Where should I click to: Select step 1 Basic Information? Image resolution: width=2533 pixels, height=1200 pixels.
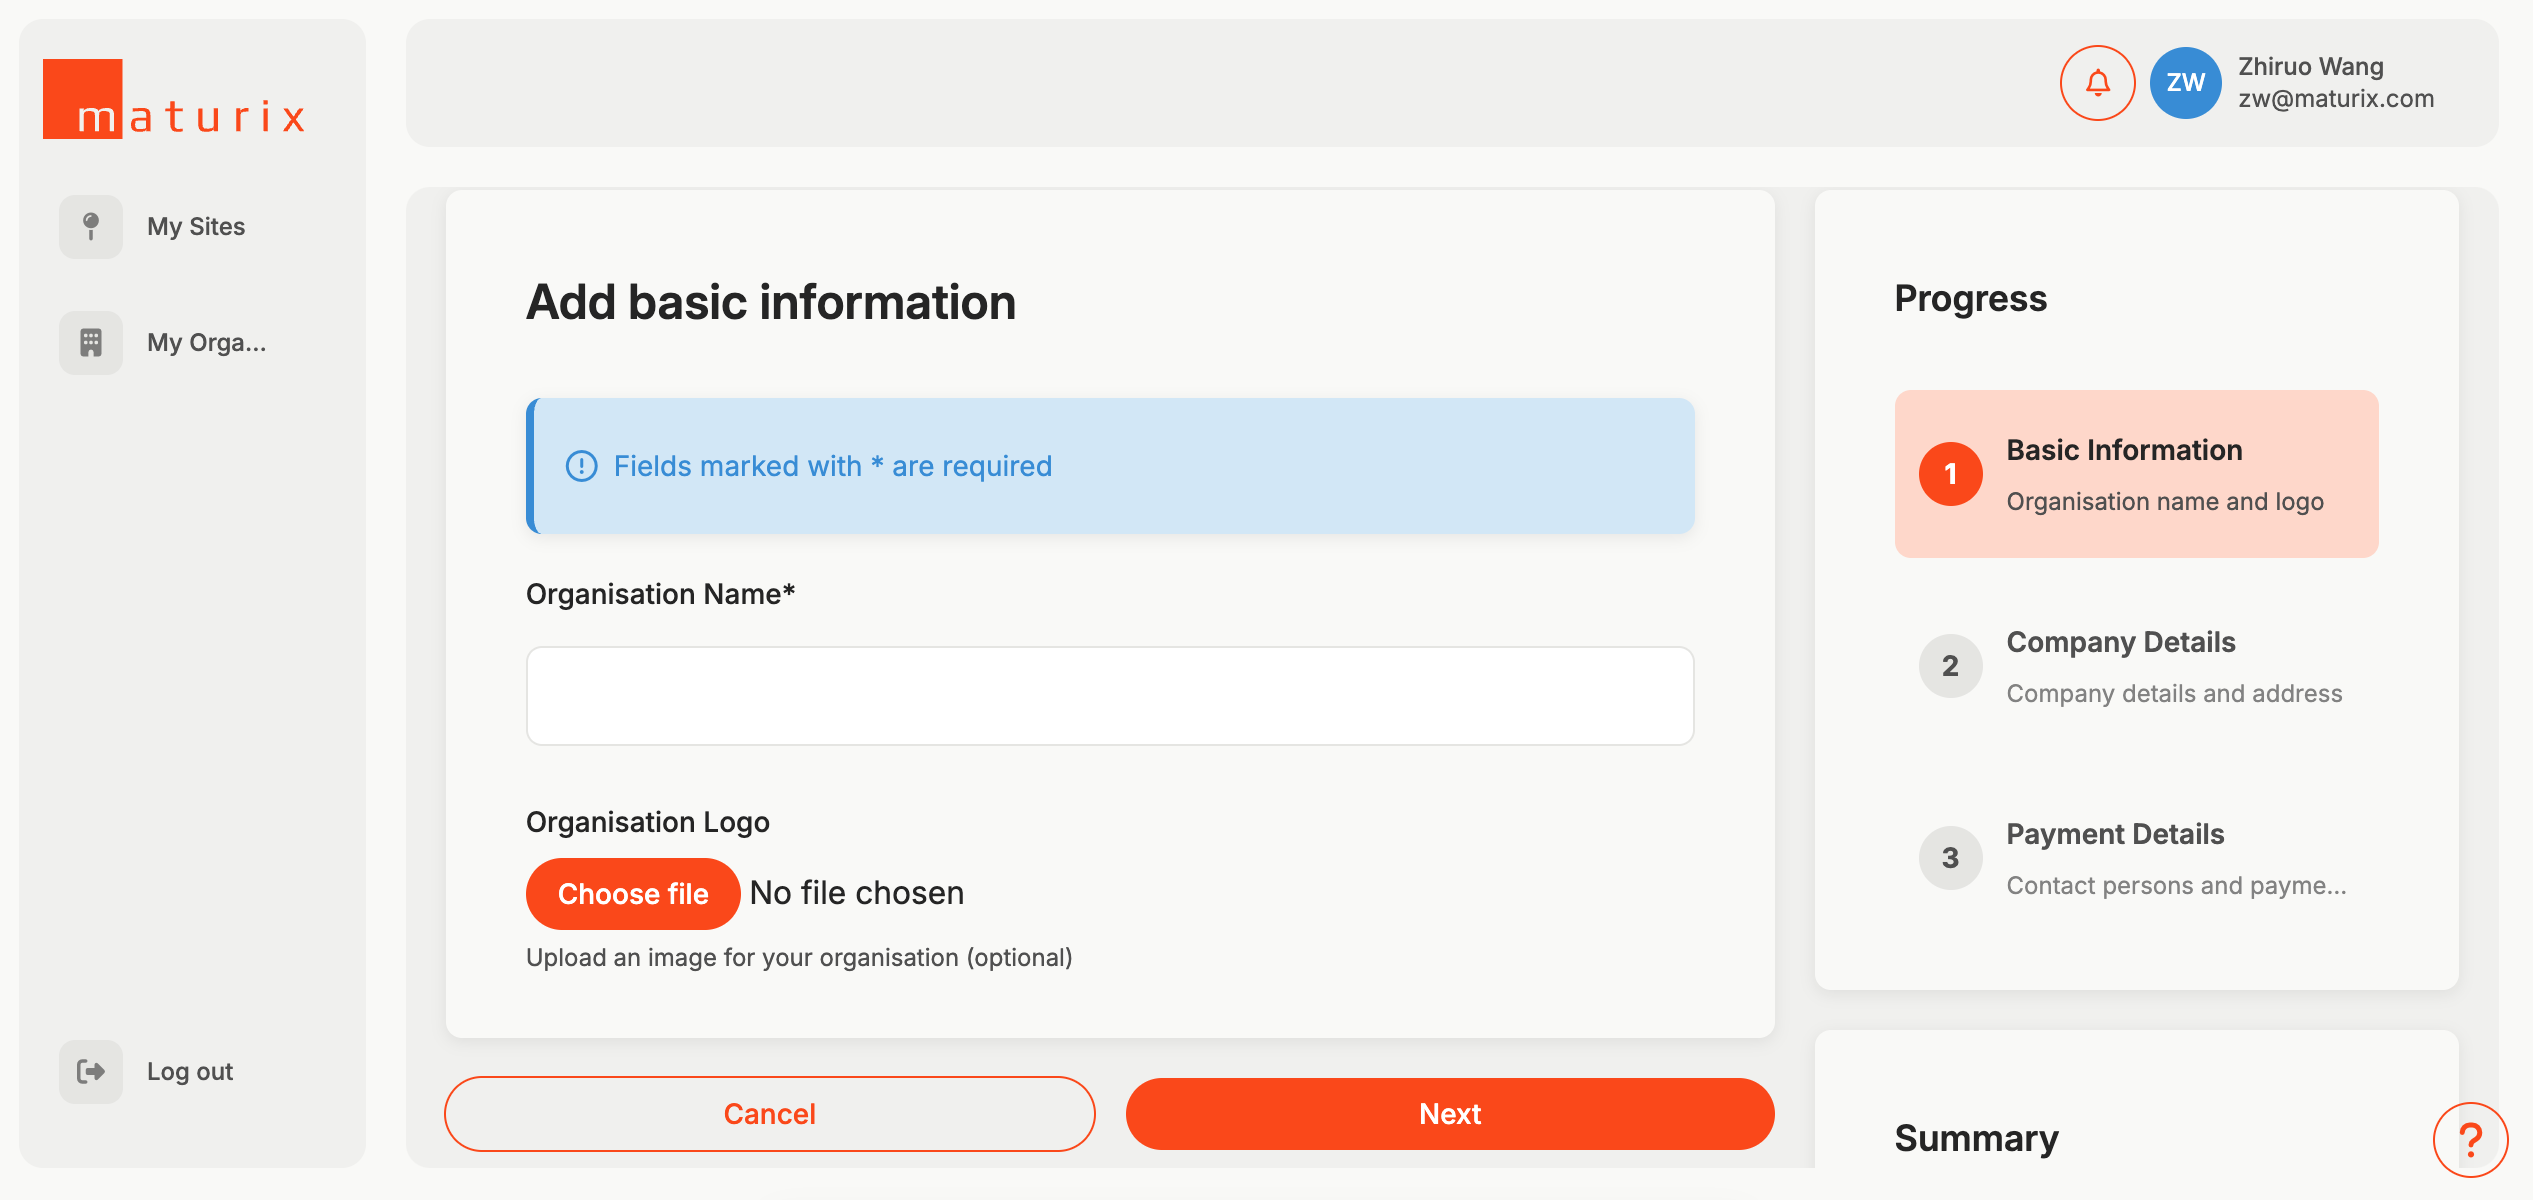2136,474
